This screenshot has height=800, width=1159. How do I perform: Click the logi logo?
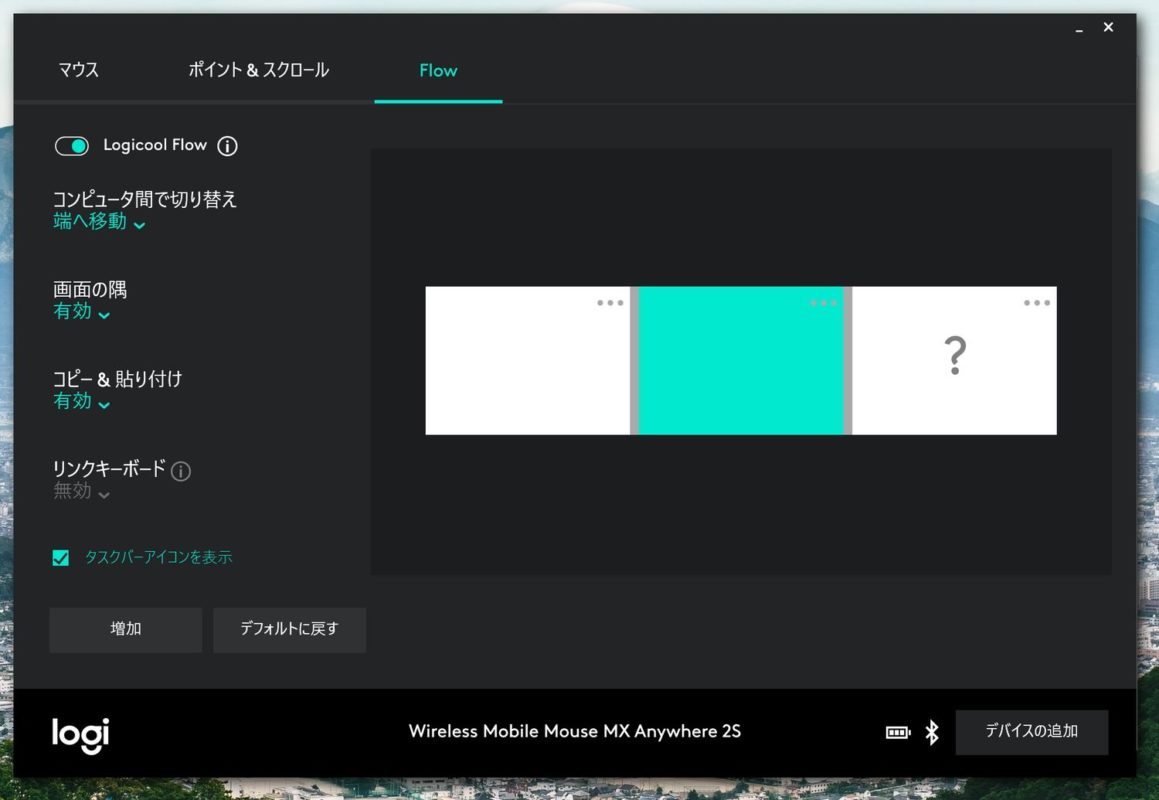point(81,735)
